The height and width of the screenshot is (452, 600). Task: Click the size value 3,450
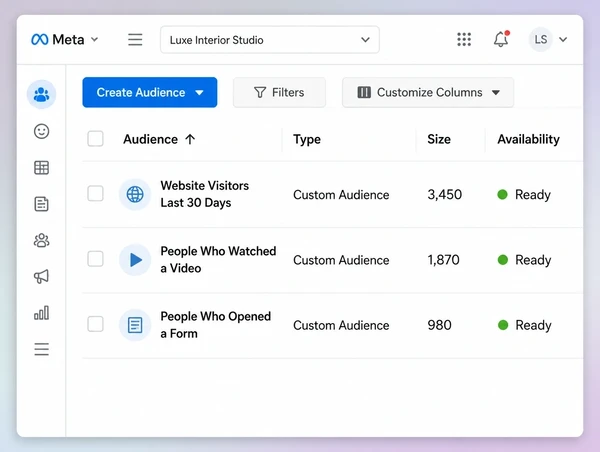(x=445, y=194)
